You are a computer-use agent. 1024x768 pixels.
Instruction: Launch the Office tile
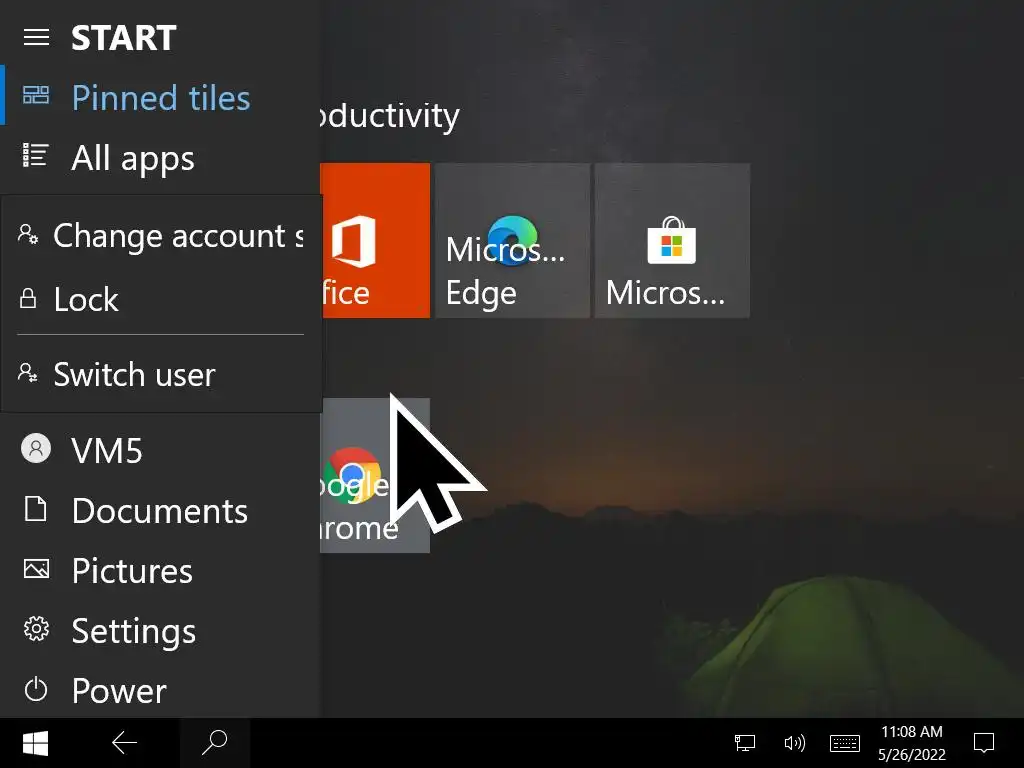(375, 240)
